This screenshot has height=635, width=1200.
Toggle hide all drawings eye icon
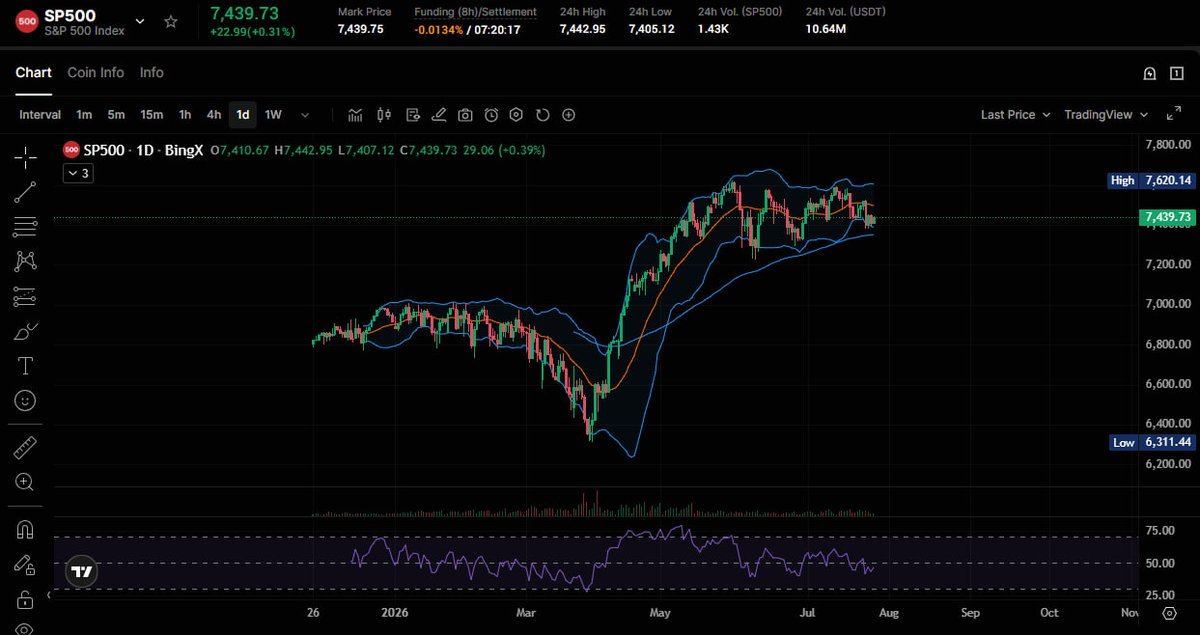click(26, 628)
